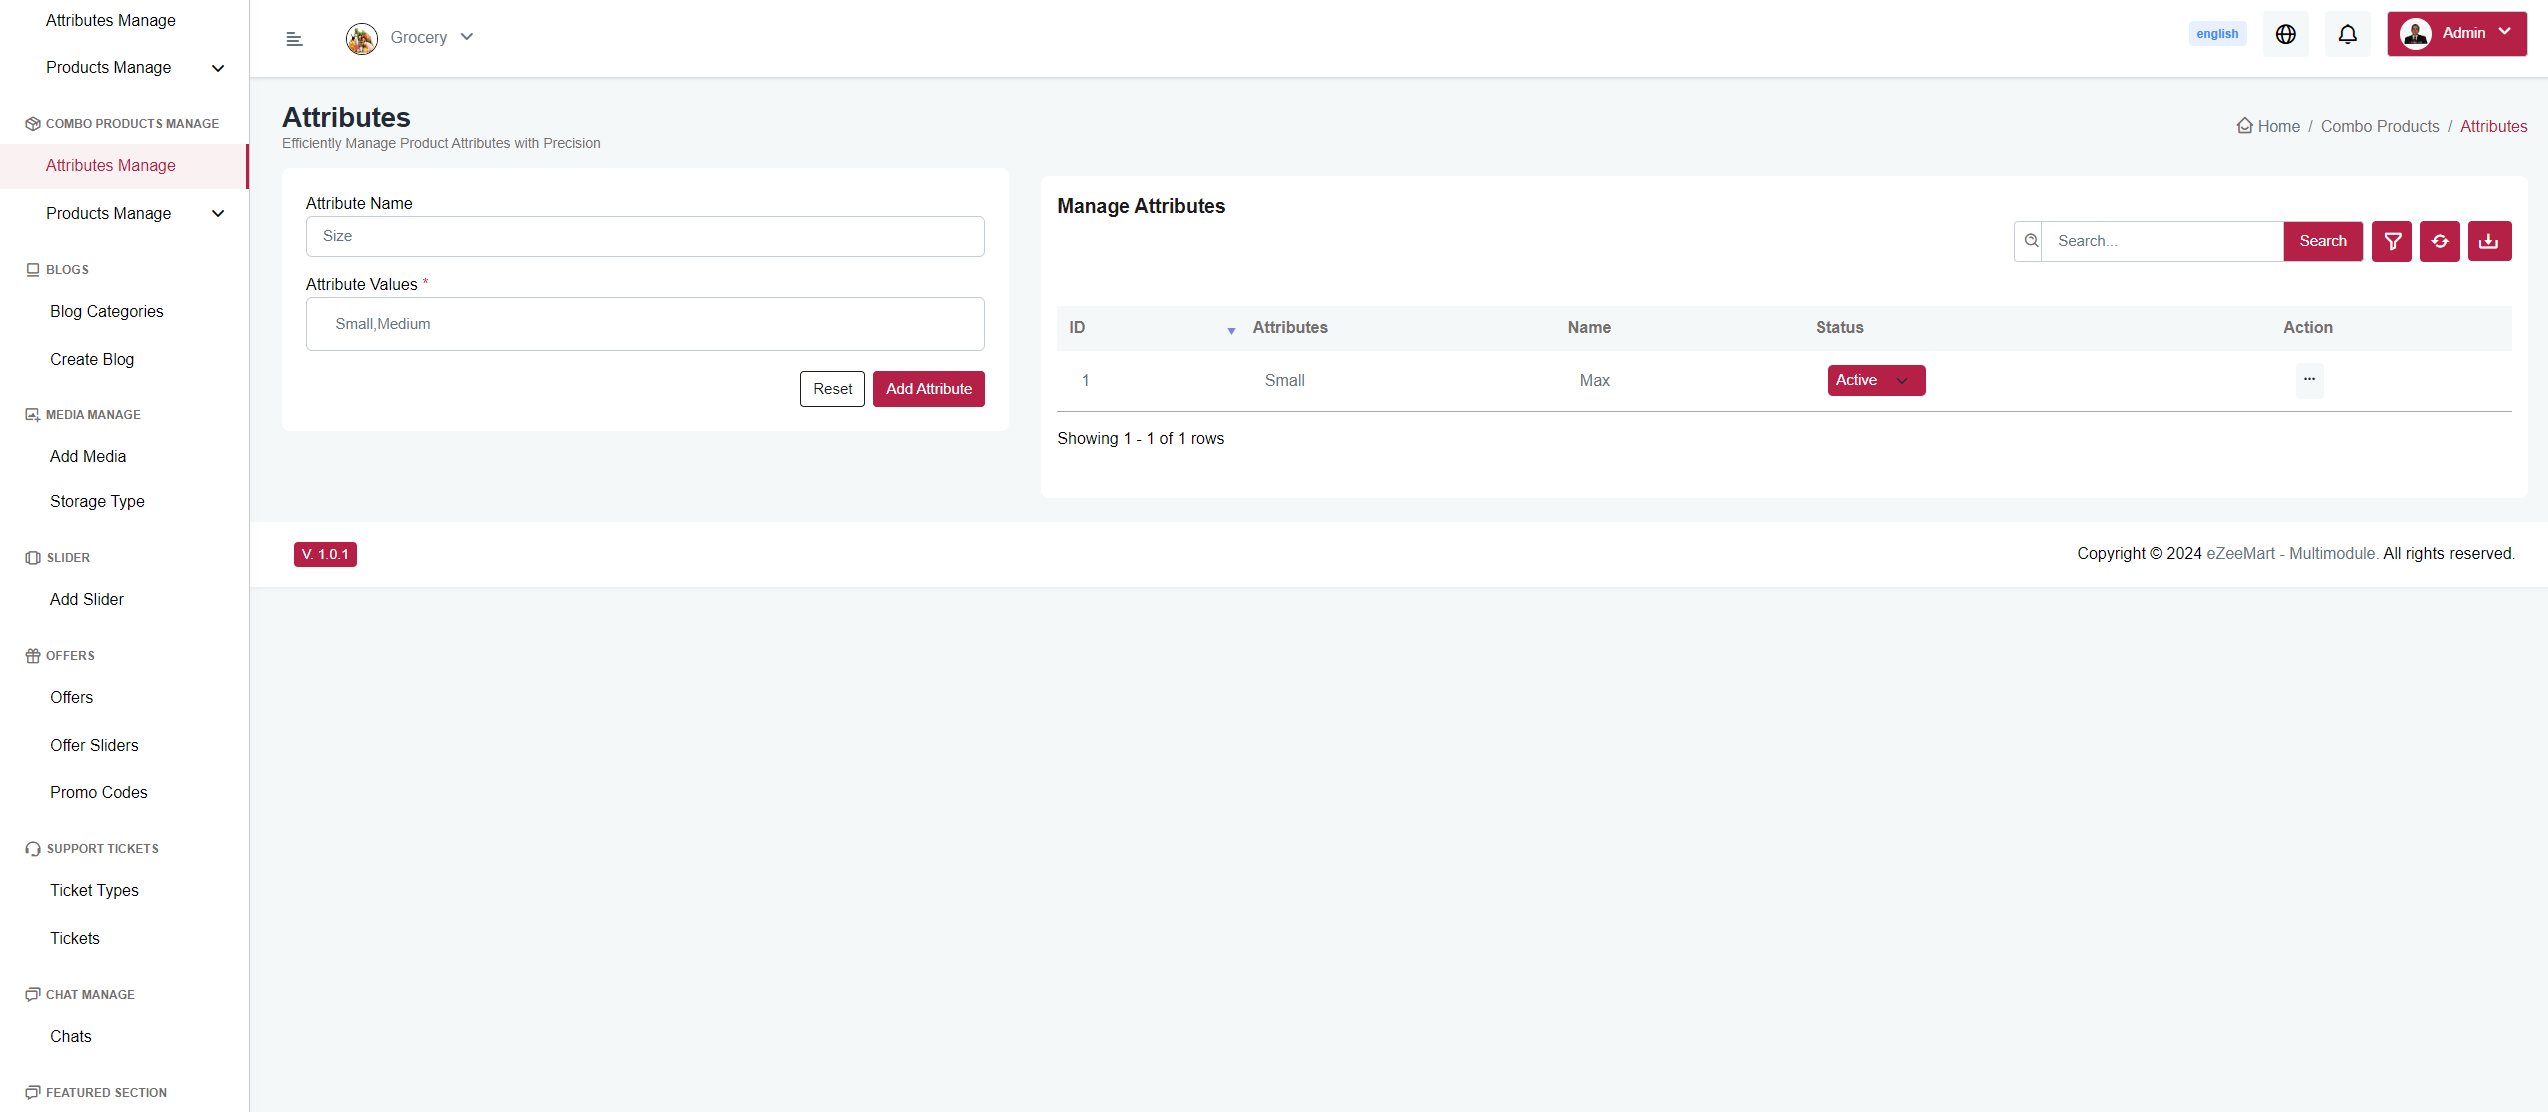Open the globe language icon
Screen dimensions: 2548x1112
2285,35
